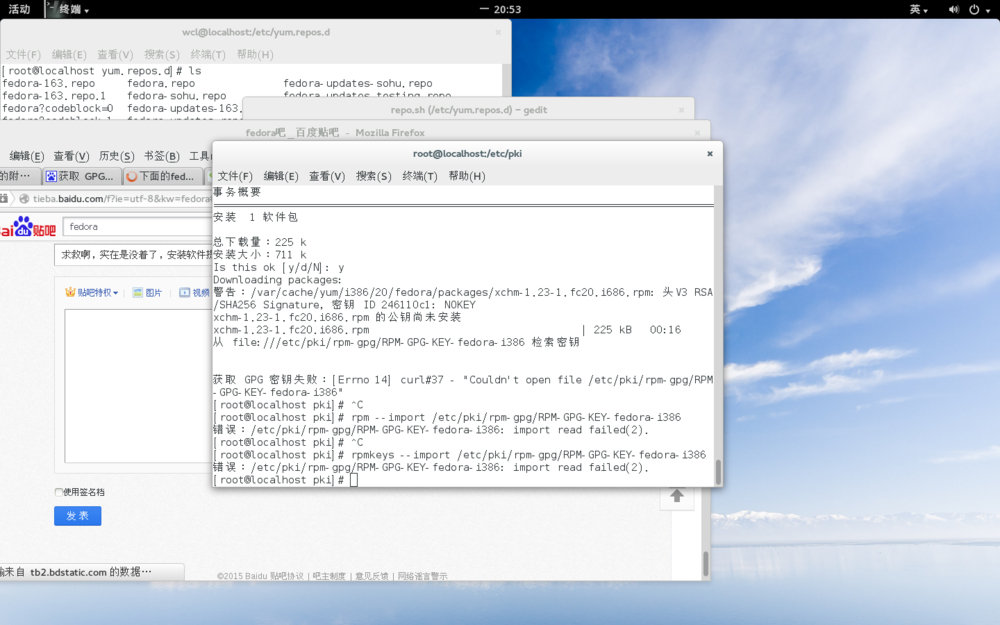This screenshot has width=1000, height=625.
Task: Click the Baidu 贴吧 logo
Action: point(28,227)
